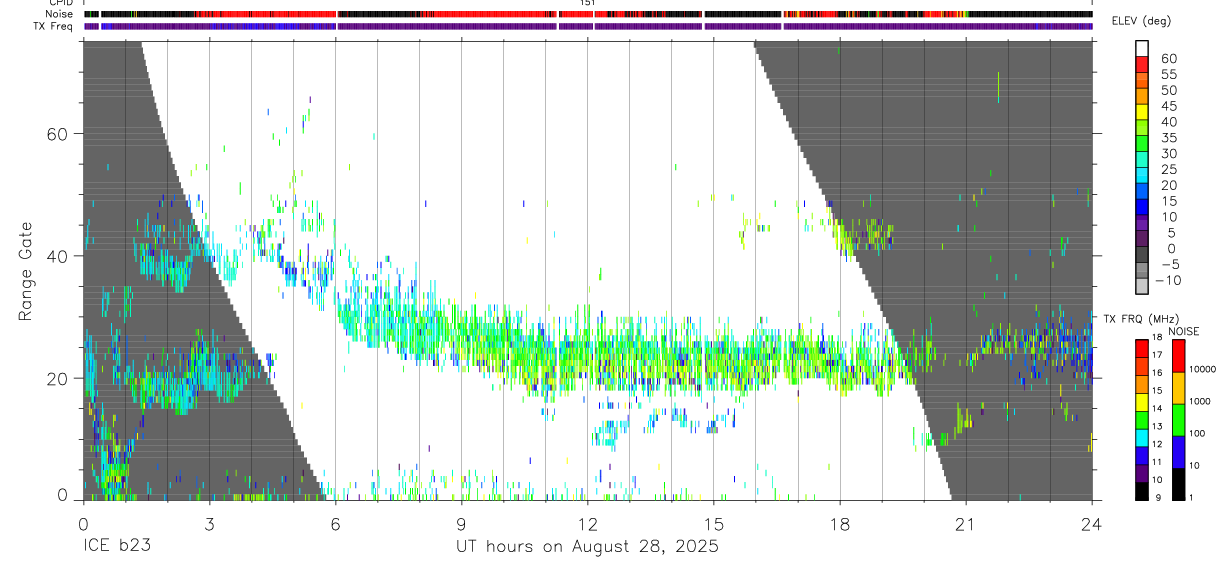Click the '100' label on NOISE scale
Screen dimensions: 1228x567
[1197, 433]
